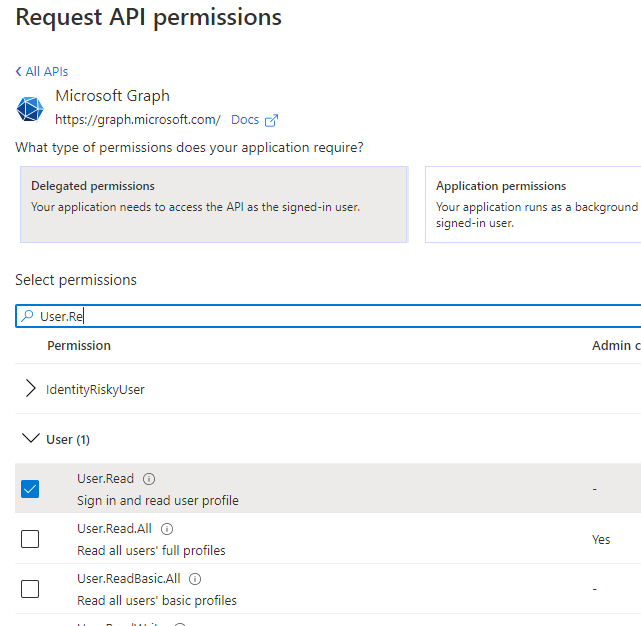The image size is (641, 626).
Task: Click the external link icon beside Docs
Action: point(271,120)
